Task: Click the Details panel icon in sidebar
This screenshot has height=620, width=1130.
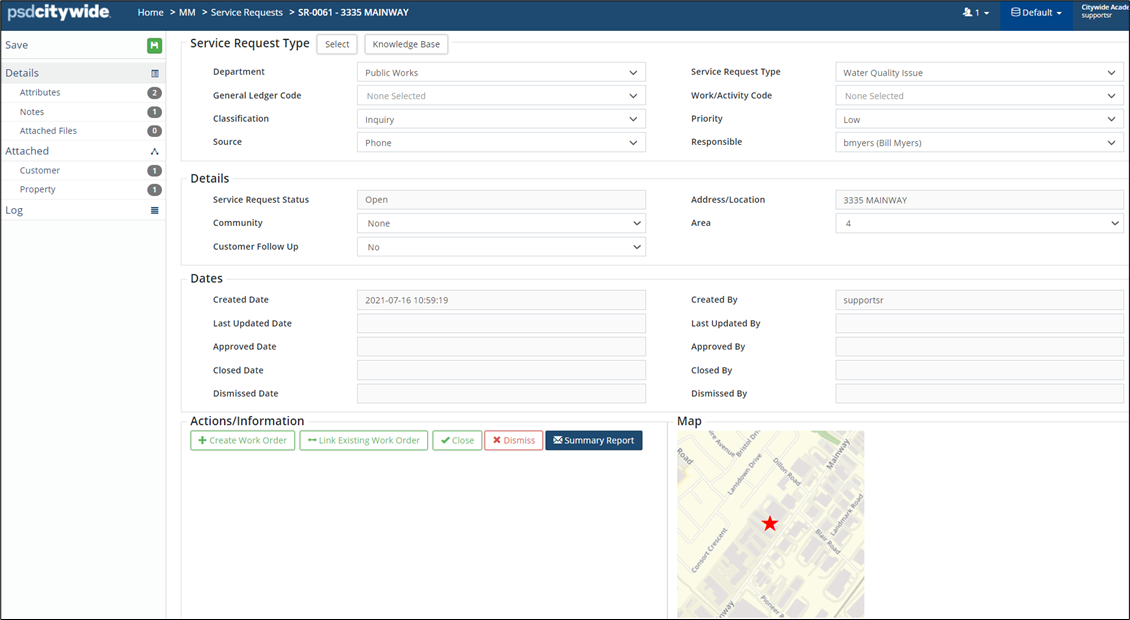Action: tap(154, 73)
